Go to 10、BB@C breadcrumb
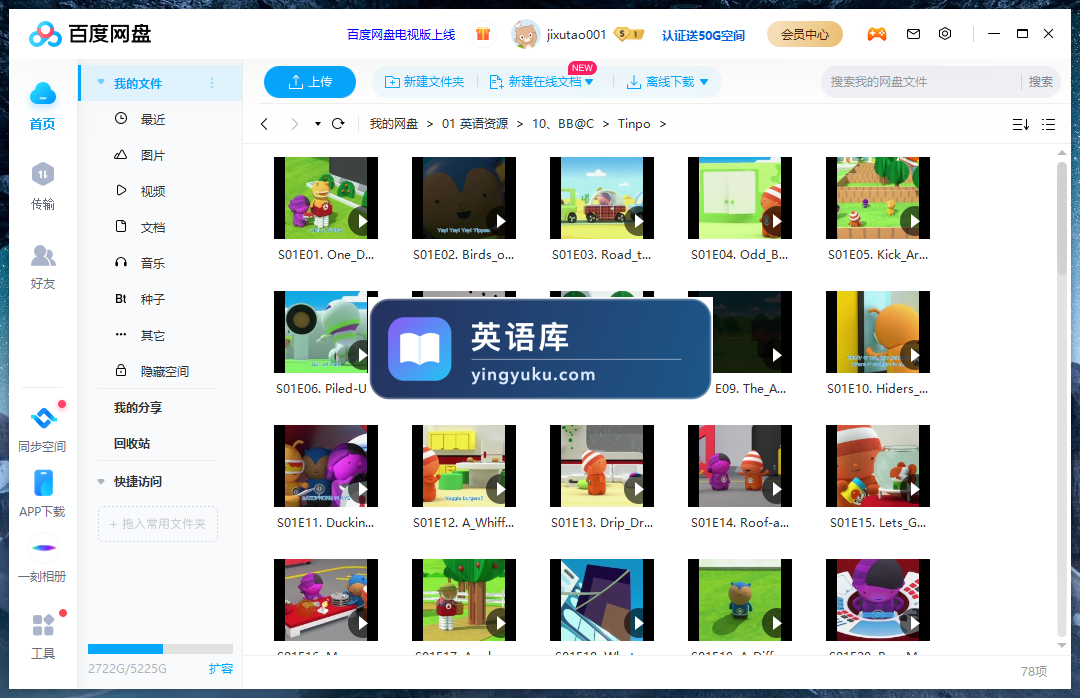This screenshot has width=1080, height=698. click(563, 124)
